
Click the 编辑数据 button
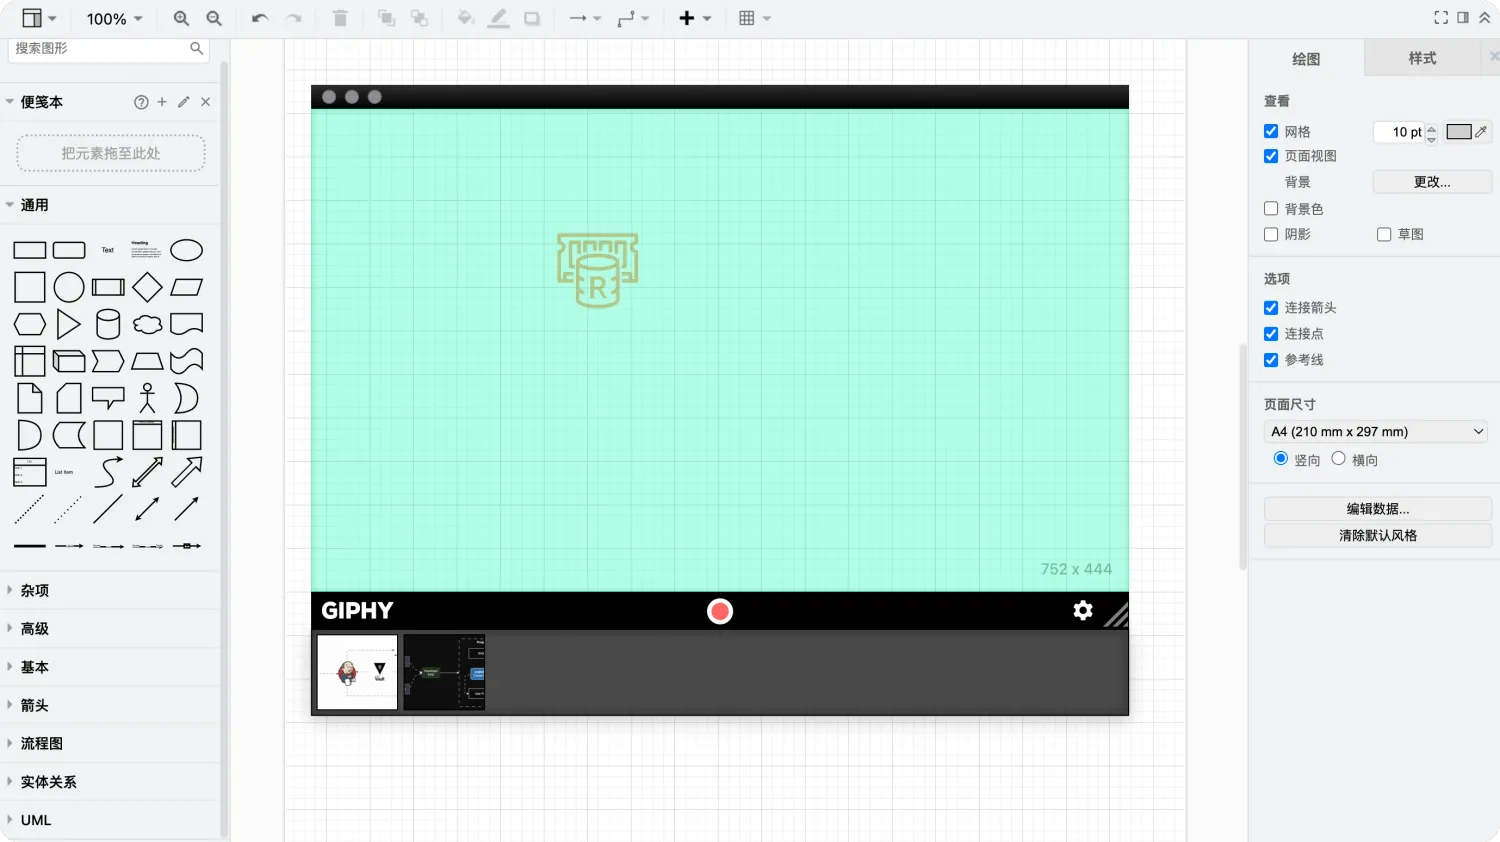coord(1377,509)
